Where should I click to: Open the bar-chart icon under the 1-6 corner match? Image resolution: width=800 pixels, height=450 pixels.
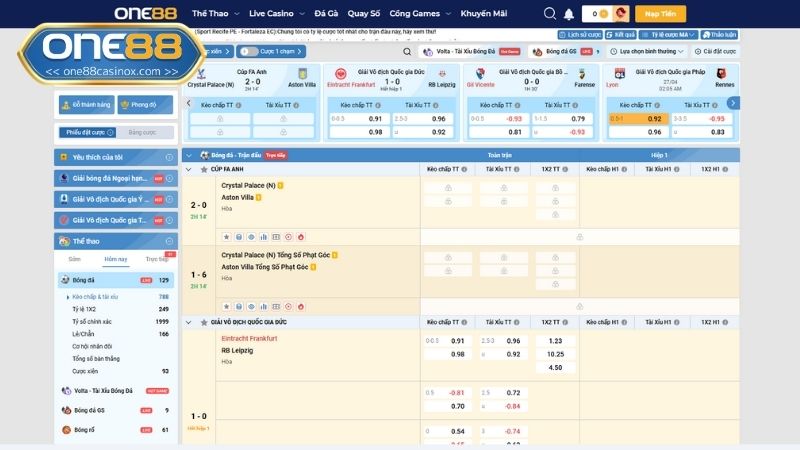point(264,307)
